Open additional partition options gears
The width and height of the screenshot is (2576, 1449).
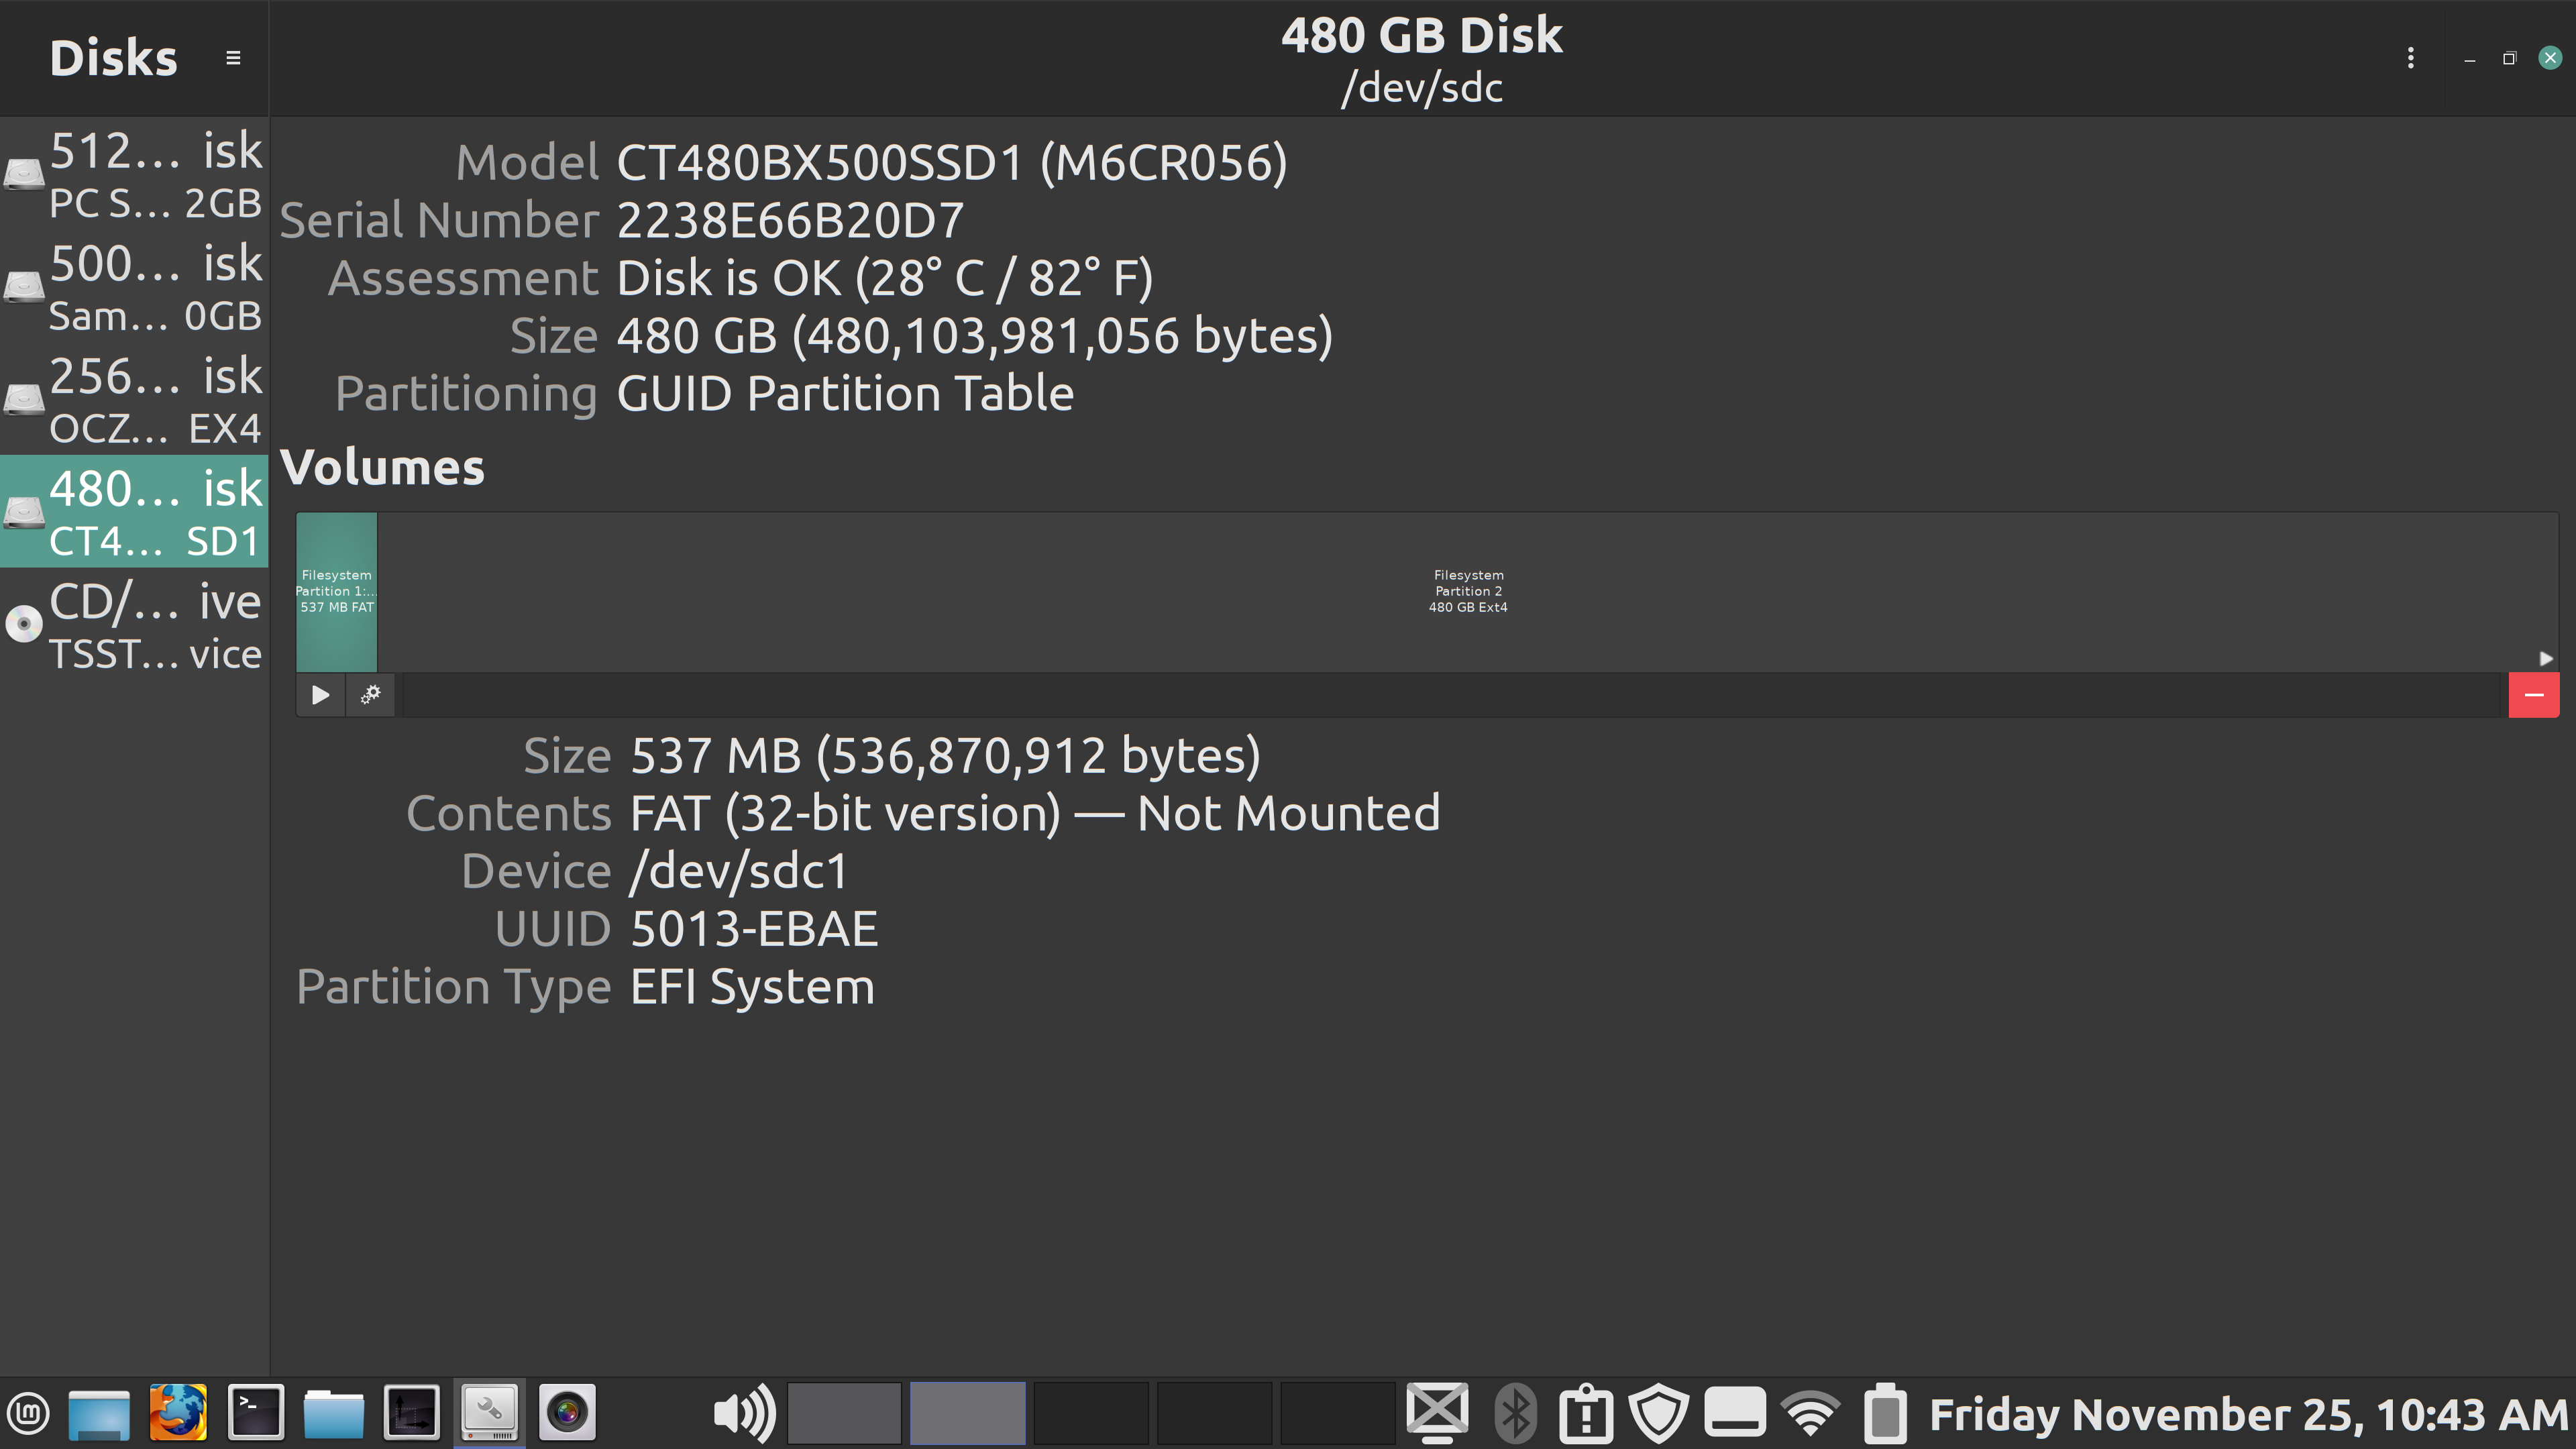point(371,695)
